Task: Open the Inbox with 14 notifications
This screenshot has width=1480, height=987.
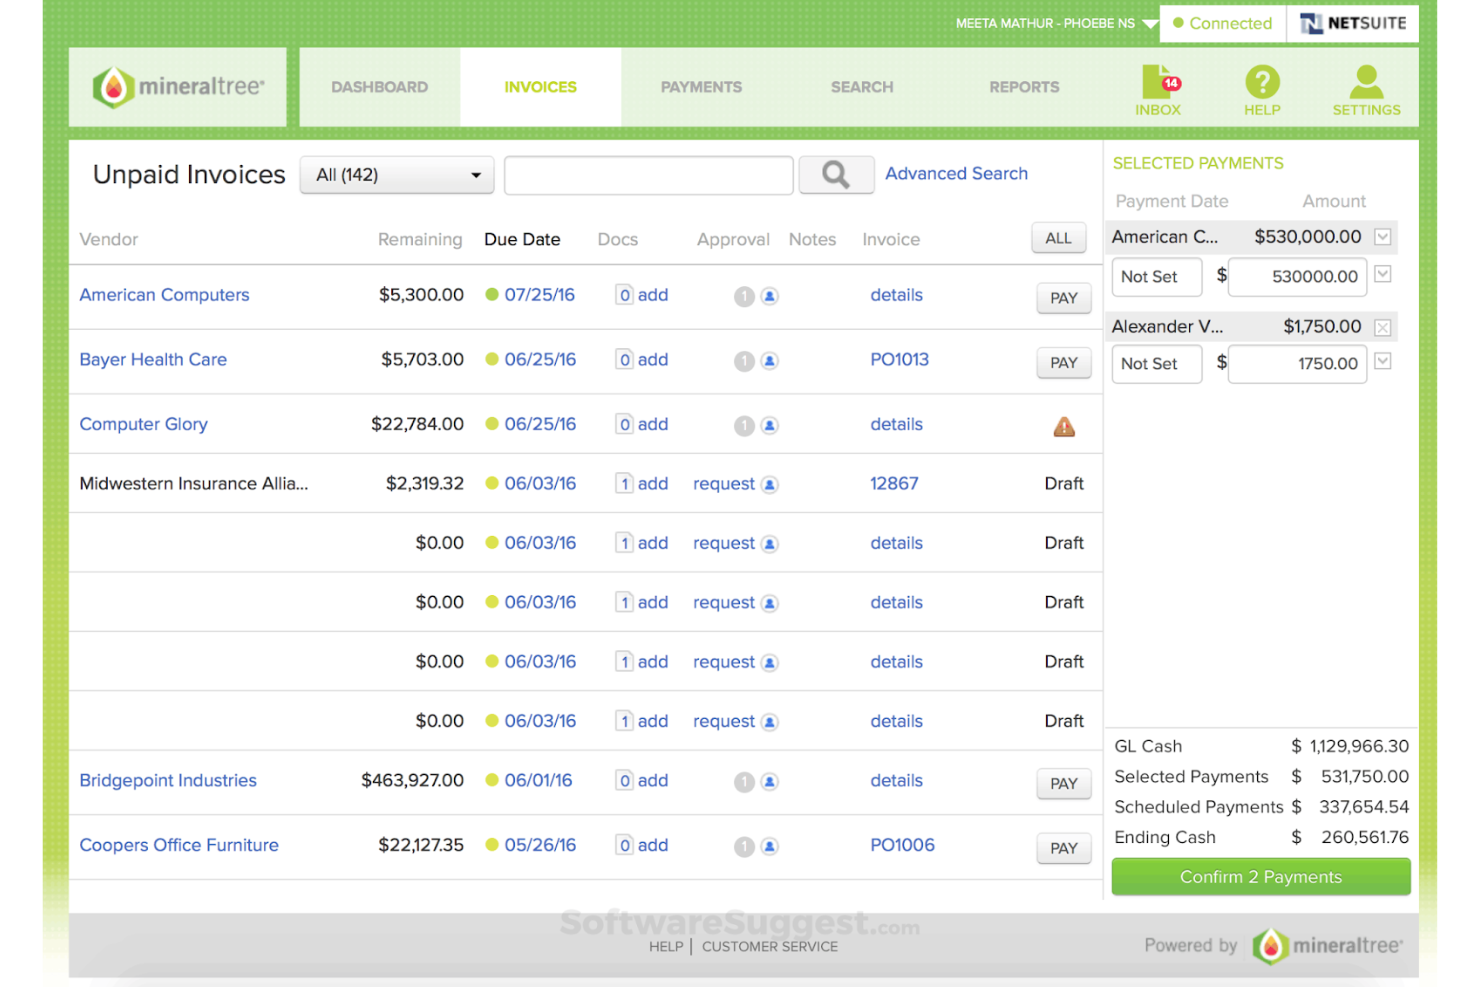Action: click(1158, 88)
